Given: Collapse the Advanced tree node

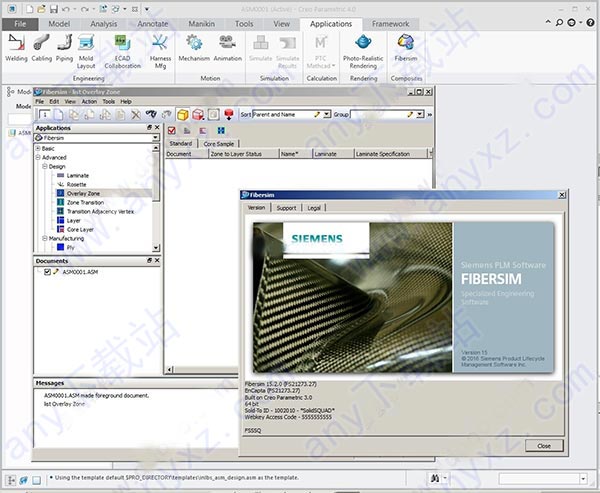Looking at the screenshot, I should coord(38,157).
